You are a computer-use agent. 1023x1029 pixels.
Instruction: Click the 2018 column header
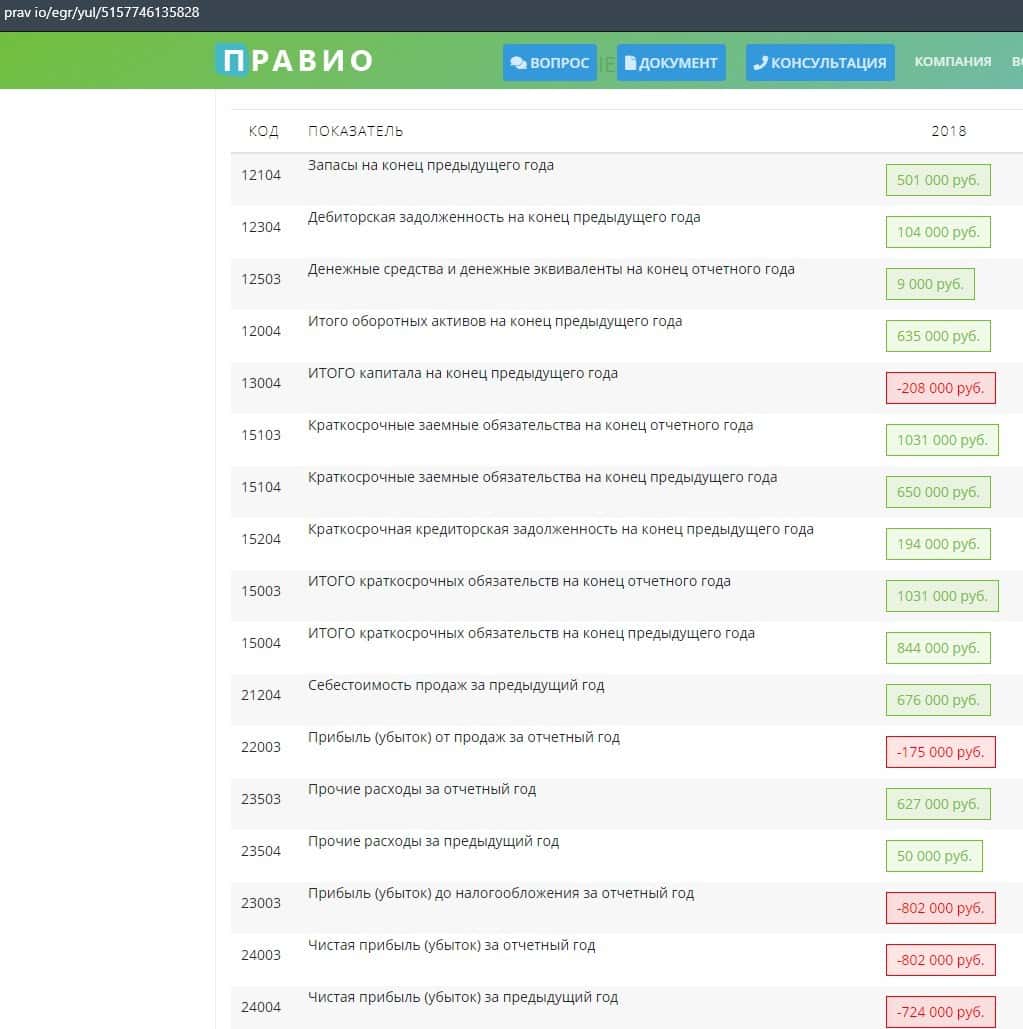(x=949, y=131)
